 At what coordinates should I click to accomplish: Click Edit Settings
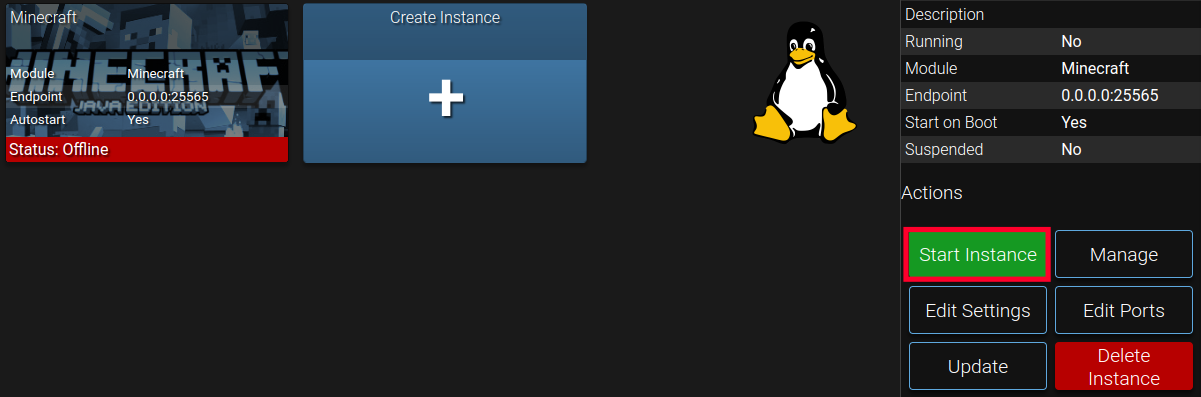(x=978, y=311)
